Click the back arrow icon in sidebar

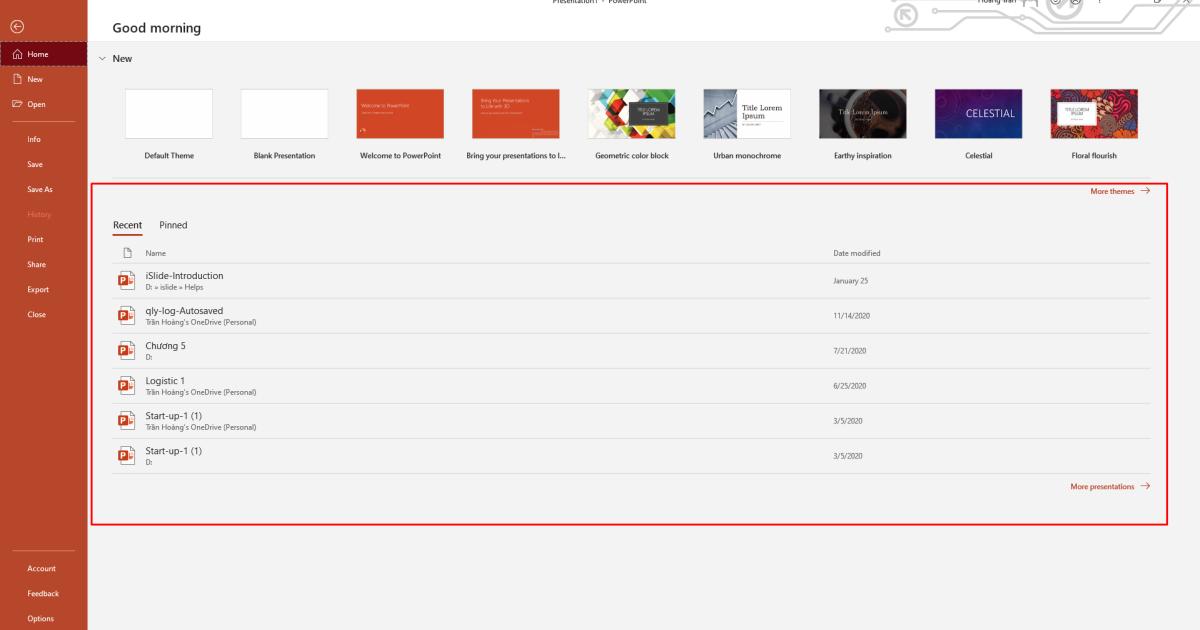pos(15,25)
